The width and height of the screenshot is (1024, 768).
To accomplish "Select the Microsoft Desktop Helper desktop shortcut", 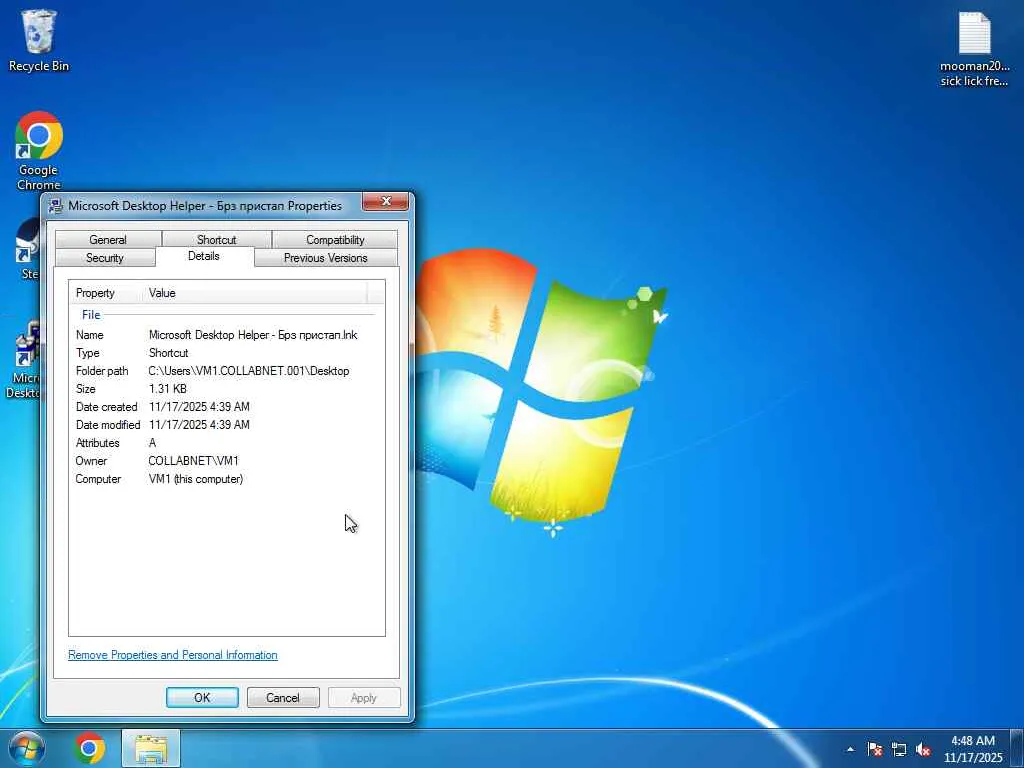I will (x=24, y=359).
